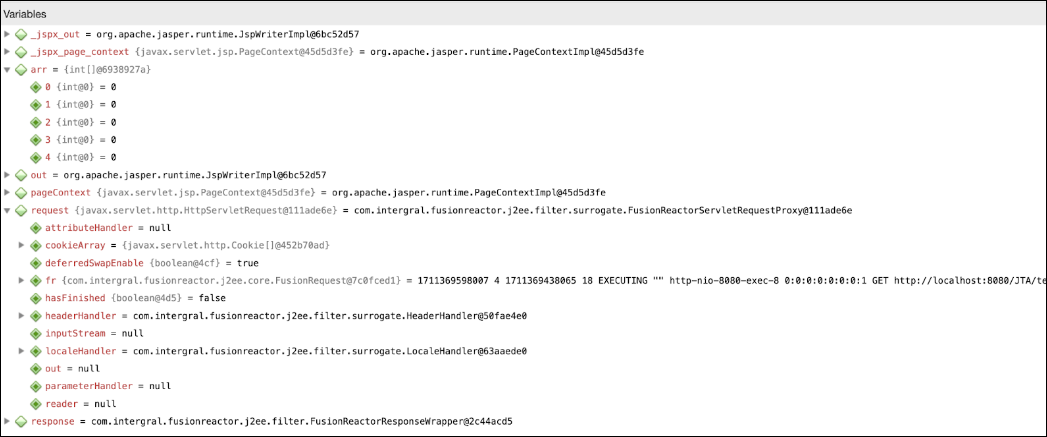Image resolution: width=1047 pixels, height=437 pixels.
Task: Expand the cookieArray field
Action: click(22, 245)
